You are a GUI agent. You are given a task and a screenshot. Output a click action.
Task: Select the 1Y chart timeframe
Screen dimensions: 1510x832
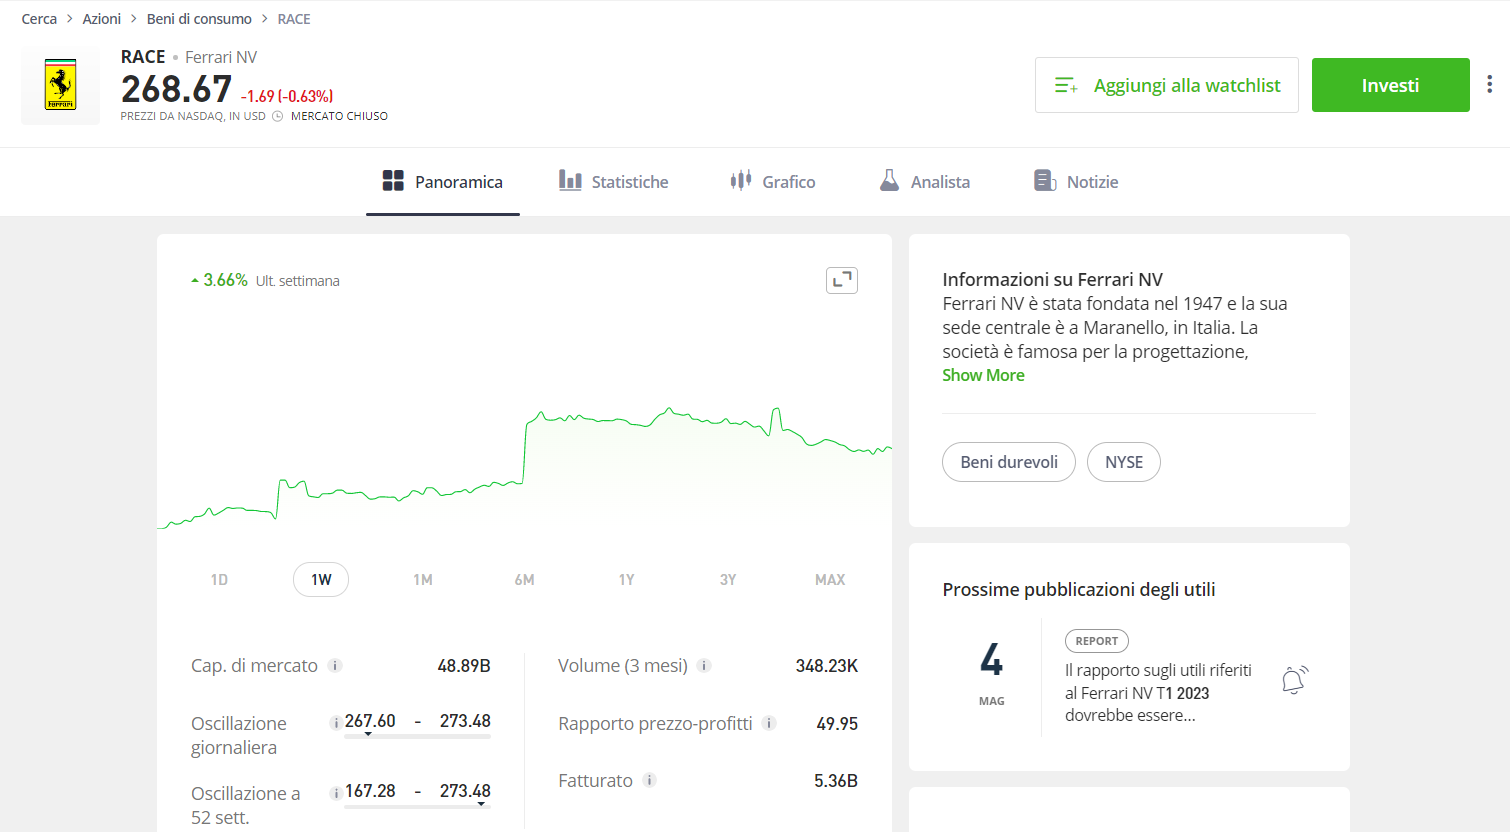pos(626,580)
